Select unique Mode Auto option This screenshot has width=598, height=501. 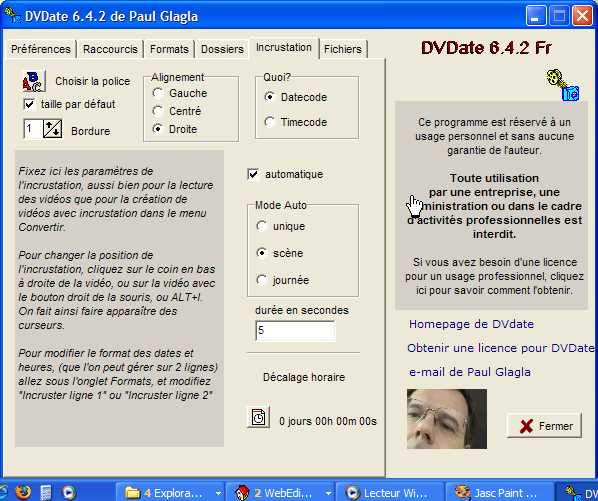(x=262, y=226)
